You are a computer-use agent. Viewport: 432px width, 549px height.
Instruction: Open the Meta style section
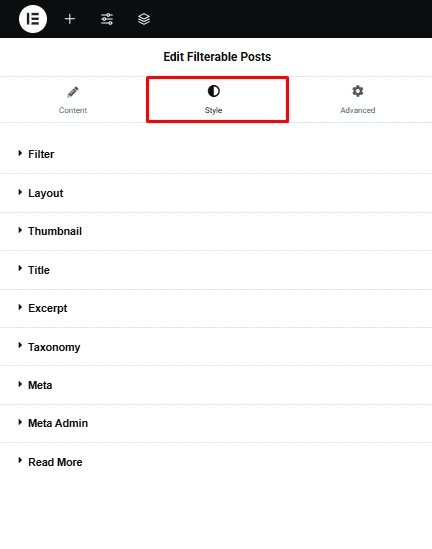pyautogui.click(x=216, y=385)
